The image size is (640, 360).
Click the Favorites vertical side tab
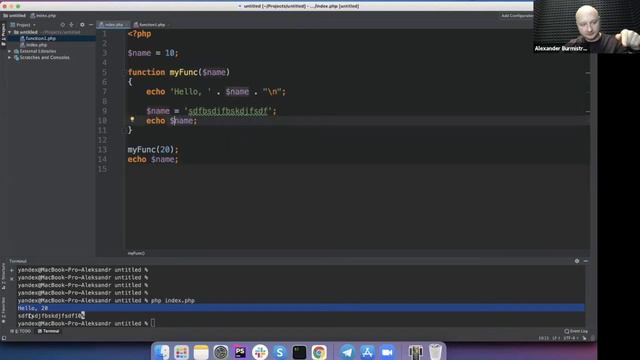coord(4,309)
